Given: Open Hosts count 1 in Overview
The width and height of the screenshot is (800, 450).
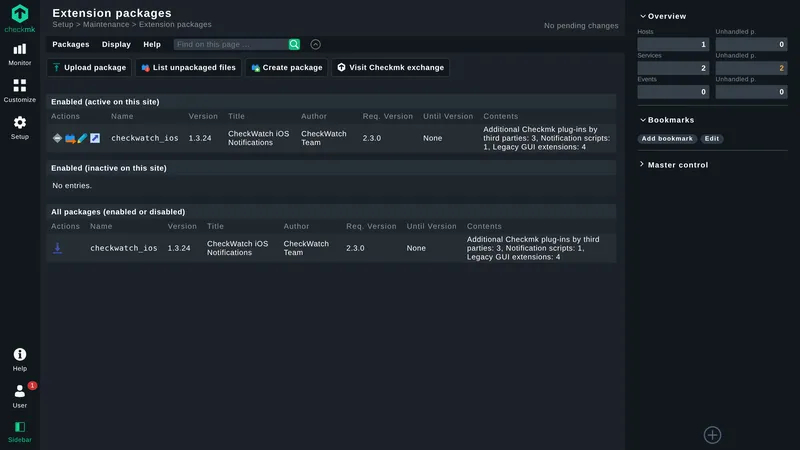Looking at the screenshot, I should tap(673, 44).
